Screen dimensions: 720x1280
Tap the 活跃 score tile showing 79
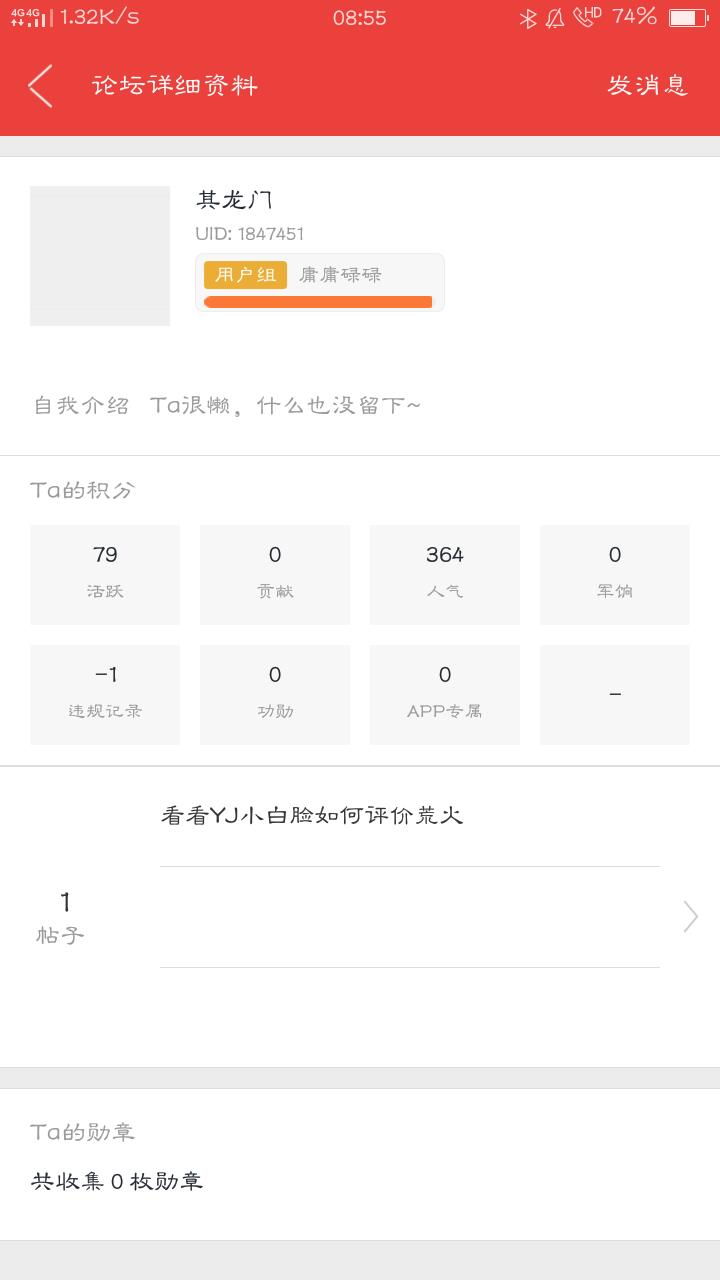[x=105, y=575]
